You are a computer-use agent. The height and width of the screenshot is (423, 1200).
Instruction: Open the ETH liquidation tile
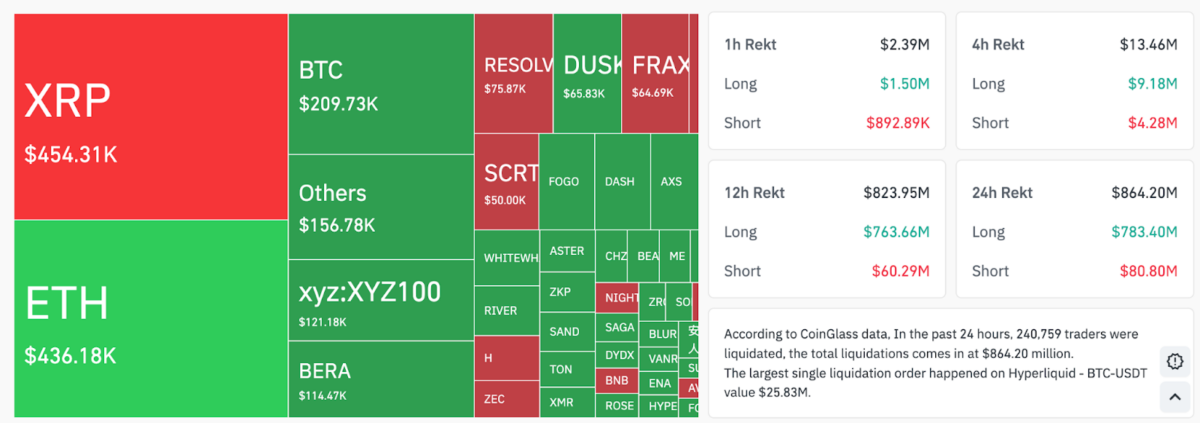[150, 318]
